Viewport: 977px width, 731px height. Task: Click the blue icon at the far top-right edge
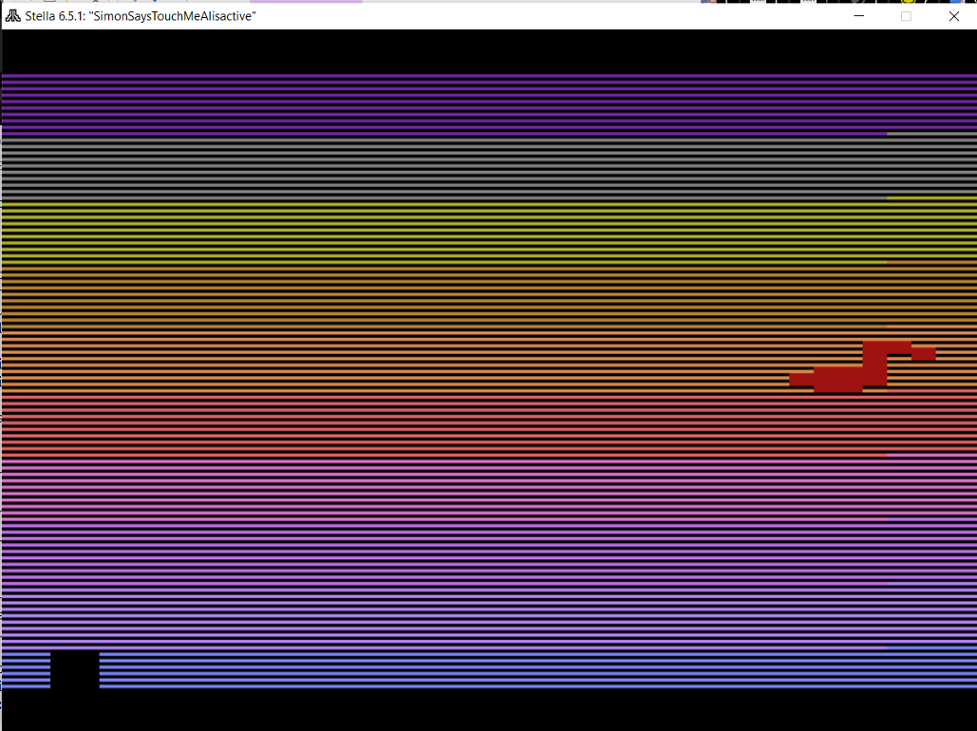[956, 3]
